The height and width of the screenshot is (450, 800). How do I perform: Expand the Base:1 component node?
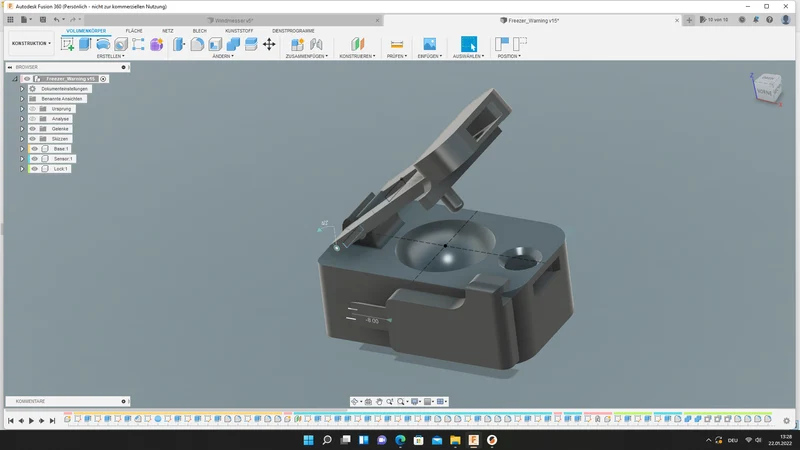[22, 148]
